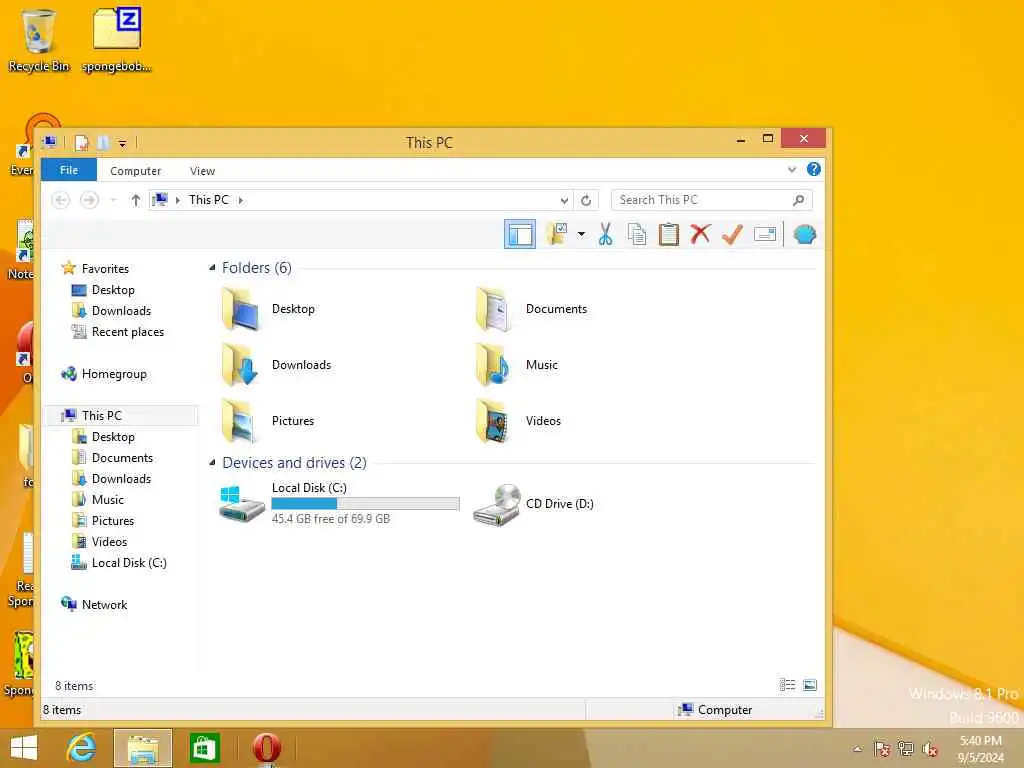Open recent locations dropdown next to Forward

(114, 200)
